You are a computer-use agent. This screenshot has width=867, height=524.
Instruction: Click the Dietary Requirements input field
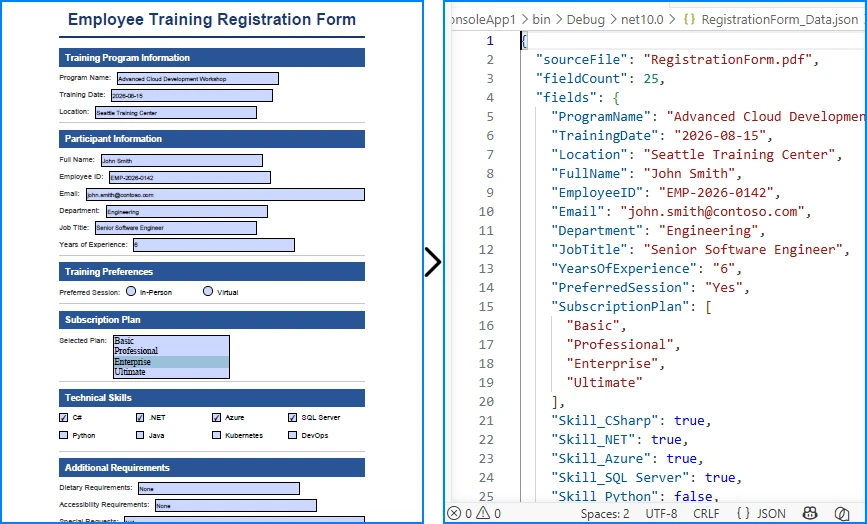(x=219, y=489)
